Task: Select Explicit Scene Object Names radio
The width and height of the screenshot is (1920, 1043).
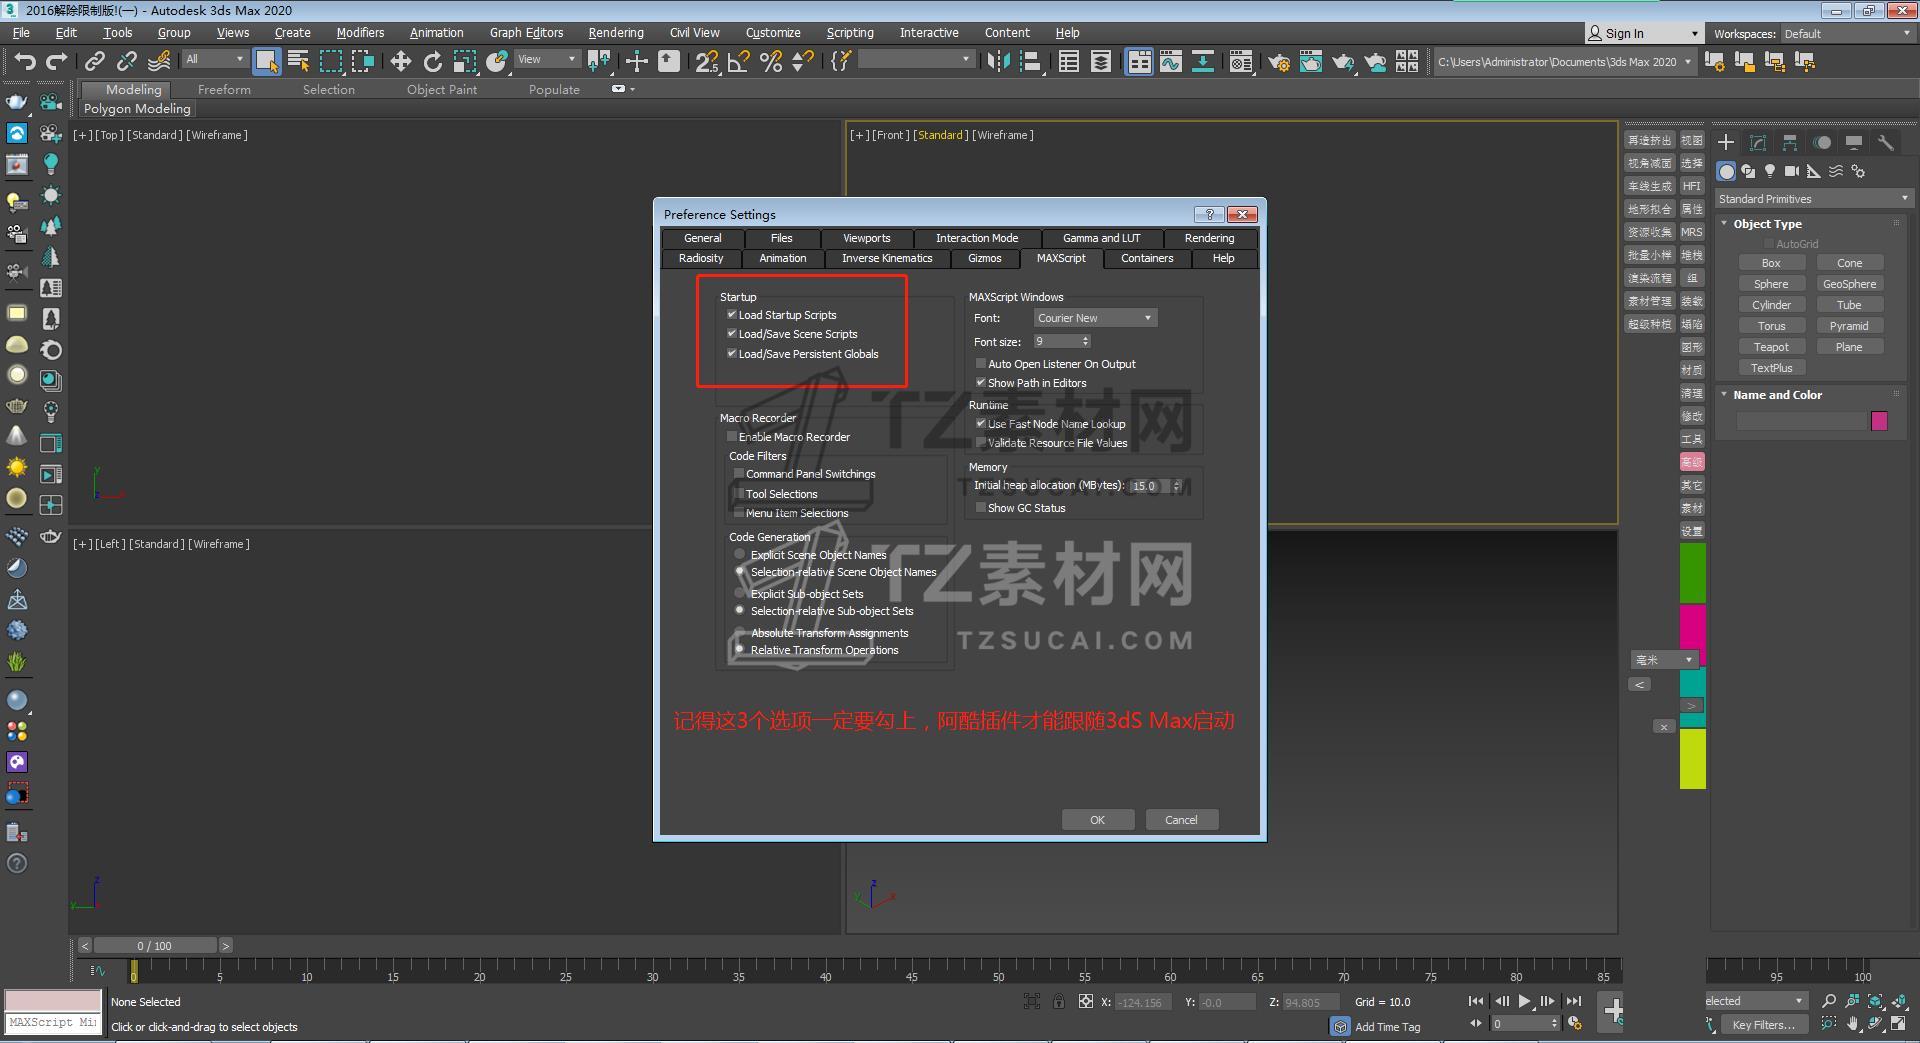Action: coord(740,555)
